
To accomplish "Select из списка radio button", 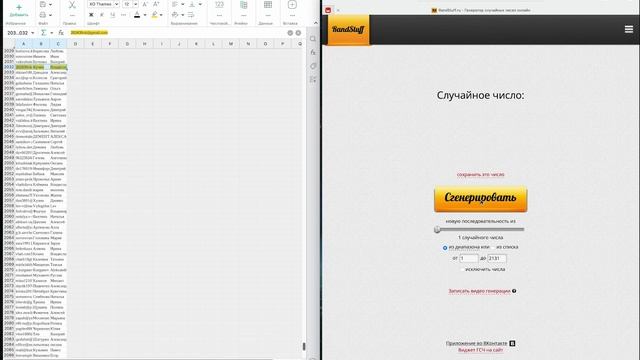I will 493,247.
